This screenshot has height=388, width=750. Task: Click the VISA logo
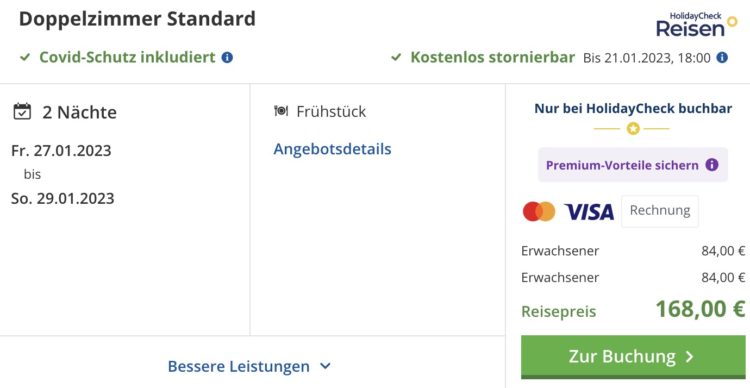[x=589, y=211]
